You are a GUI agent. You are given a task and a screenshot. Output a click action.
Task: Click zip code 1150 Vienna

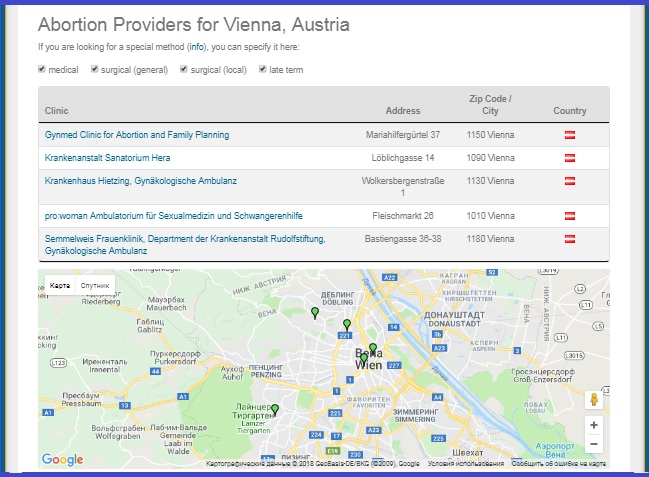490,135
